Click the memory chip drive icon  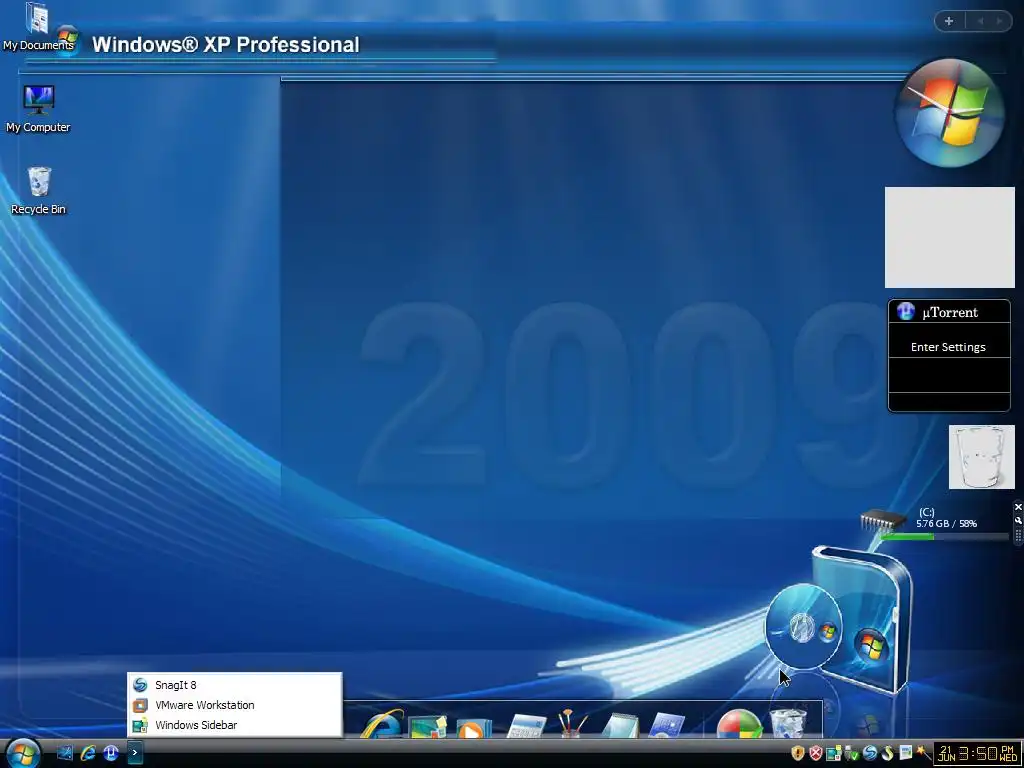pos(883,520)
